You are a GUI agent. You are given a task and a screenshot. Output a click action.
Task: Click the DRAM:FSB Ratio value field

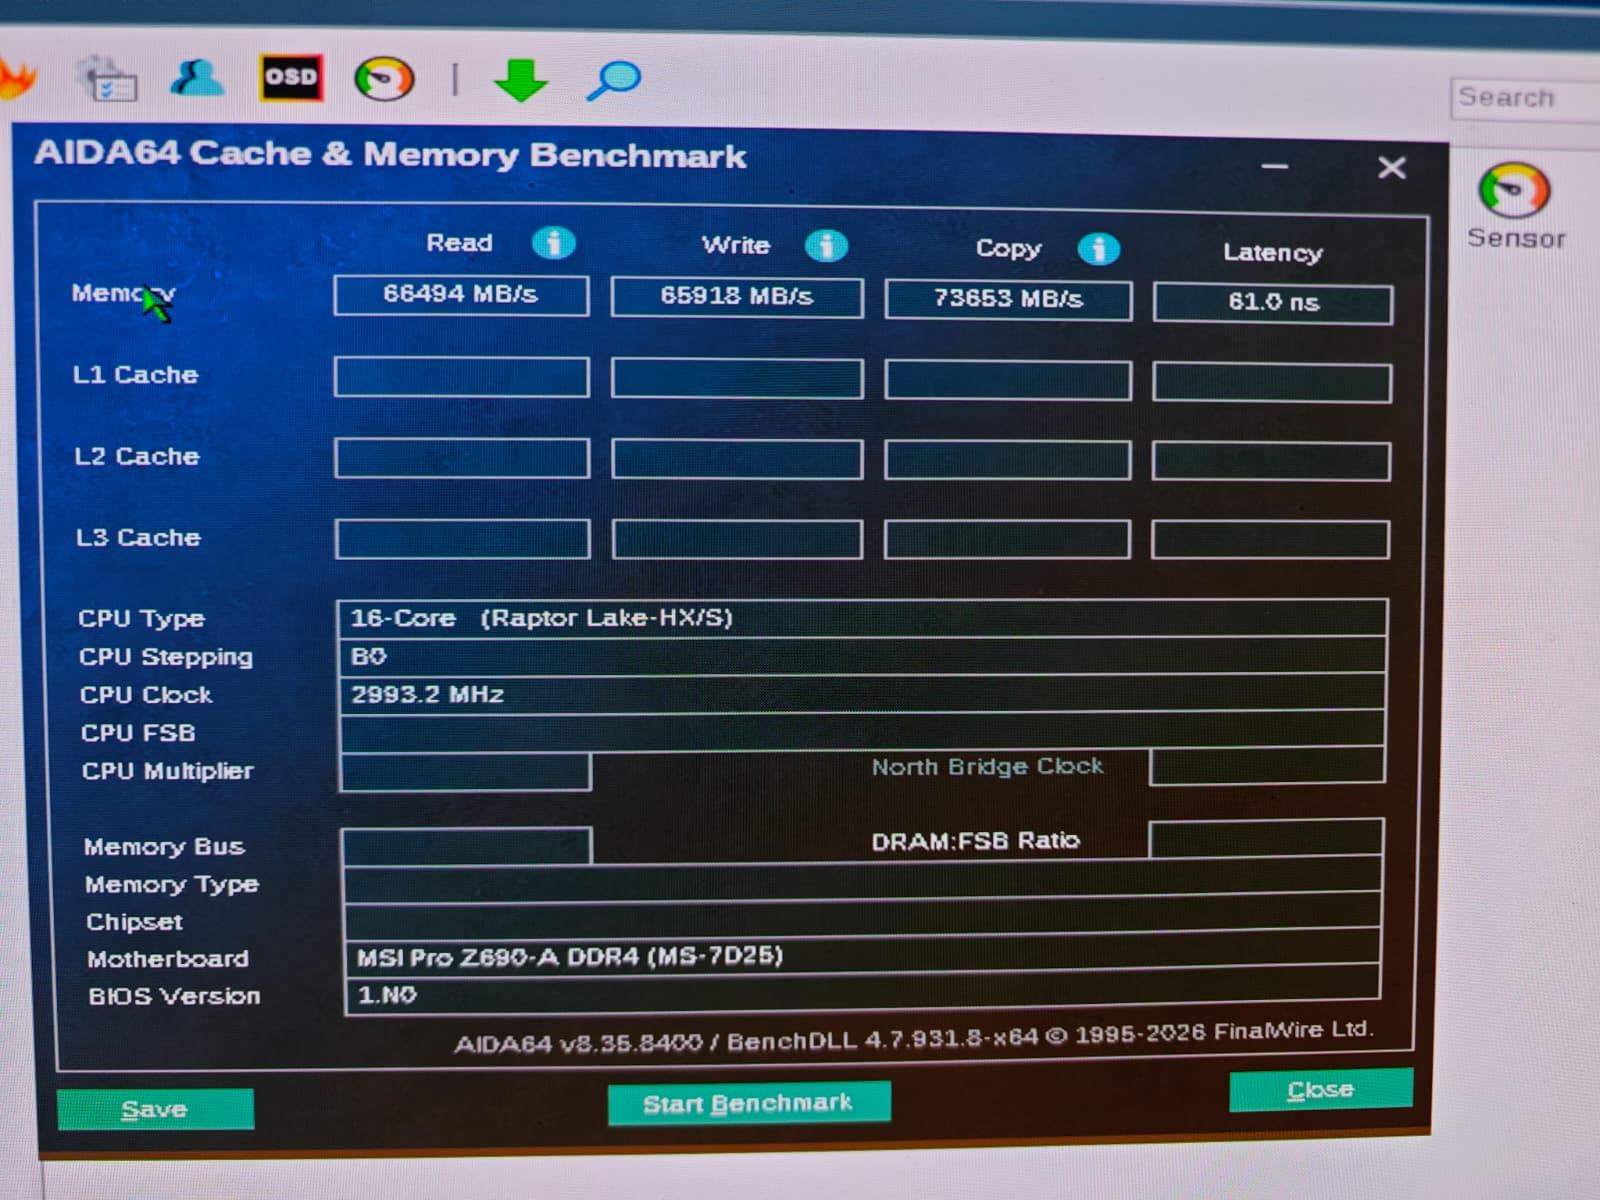1266,840
